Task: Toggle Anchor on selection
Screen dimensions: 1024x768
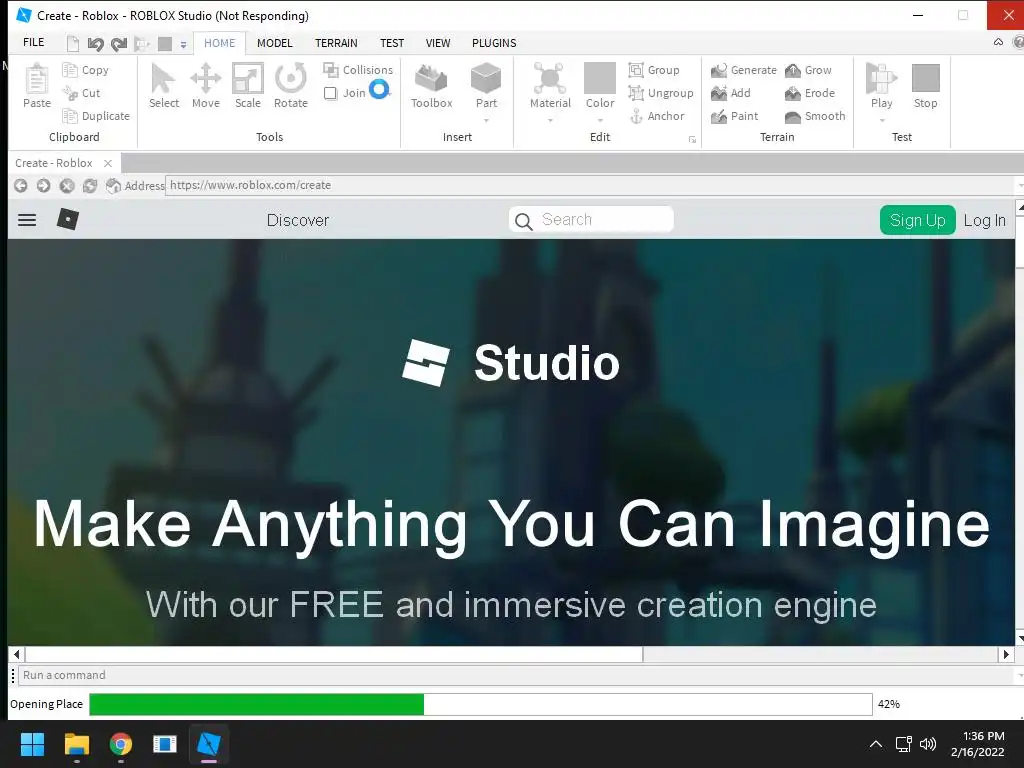Action: pyautogui.click(x=657, y=116)
